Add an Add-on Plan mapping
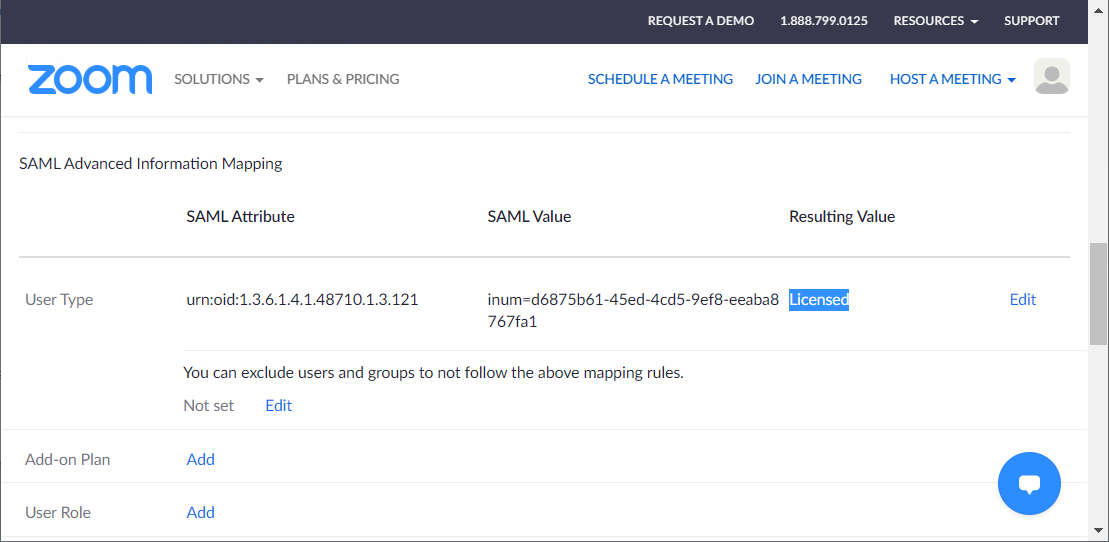The height and width of the screenshot is (542, 1109). (201, 459)
